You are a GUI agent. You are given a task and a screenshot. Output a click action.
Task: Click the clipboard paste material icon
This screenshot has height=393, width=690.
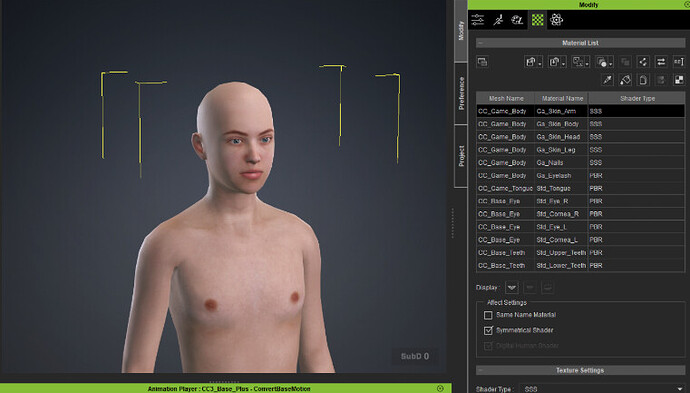pos(643,80)
